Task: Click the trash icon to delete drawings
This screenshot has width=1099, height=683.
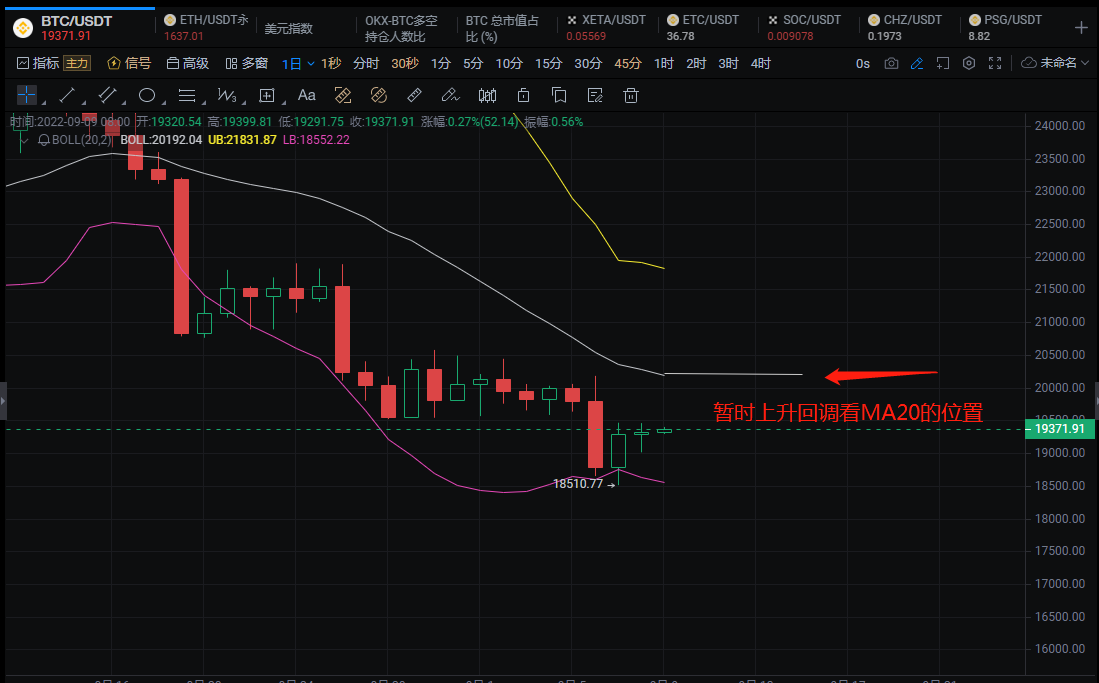Action: [631, 96]
